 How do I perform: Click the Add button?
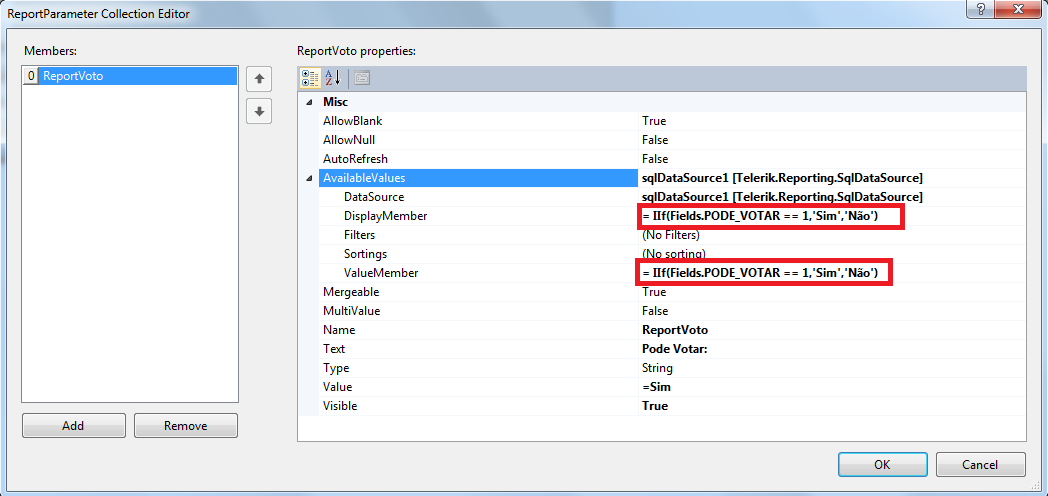click(x=74, y=426)
